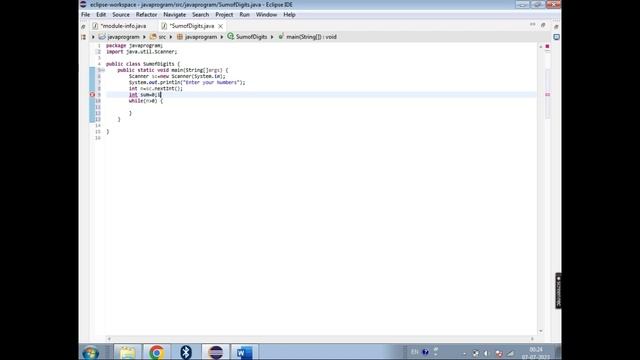Viewport: 640px width, 360px height.
Task: Click main(String[]) method in breadcrumb
Action: [311, 37]
